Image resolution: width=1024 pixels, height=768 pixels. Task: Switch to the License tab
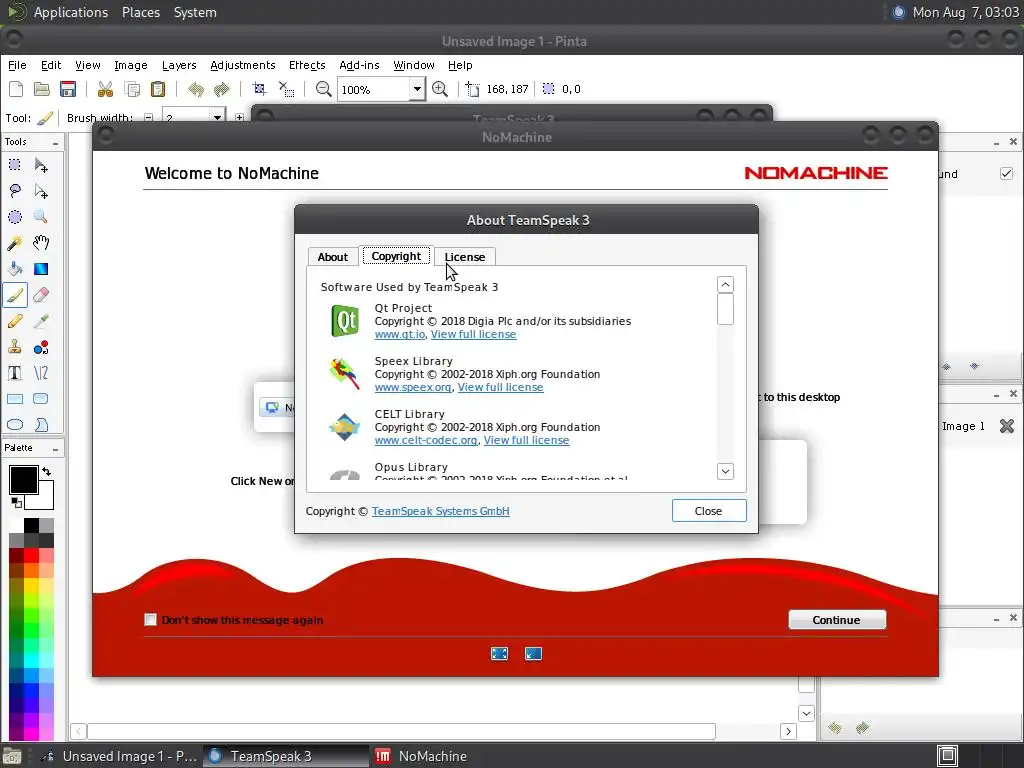[x=465, y=257]
